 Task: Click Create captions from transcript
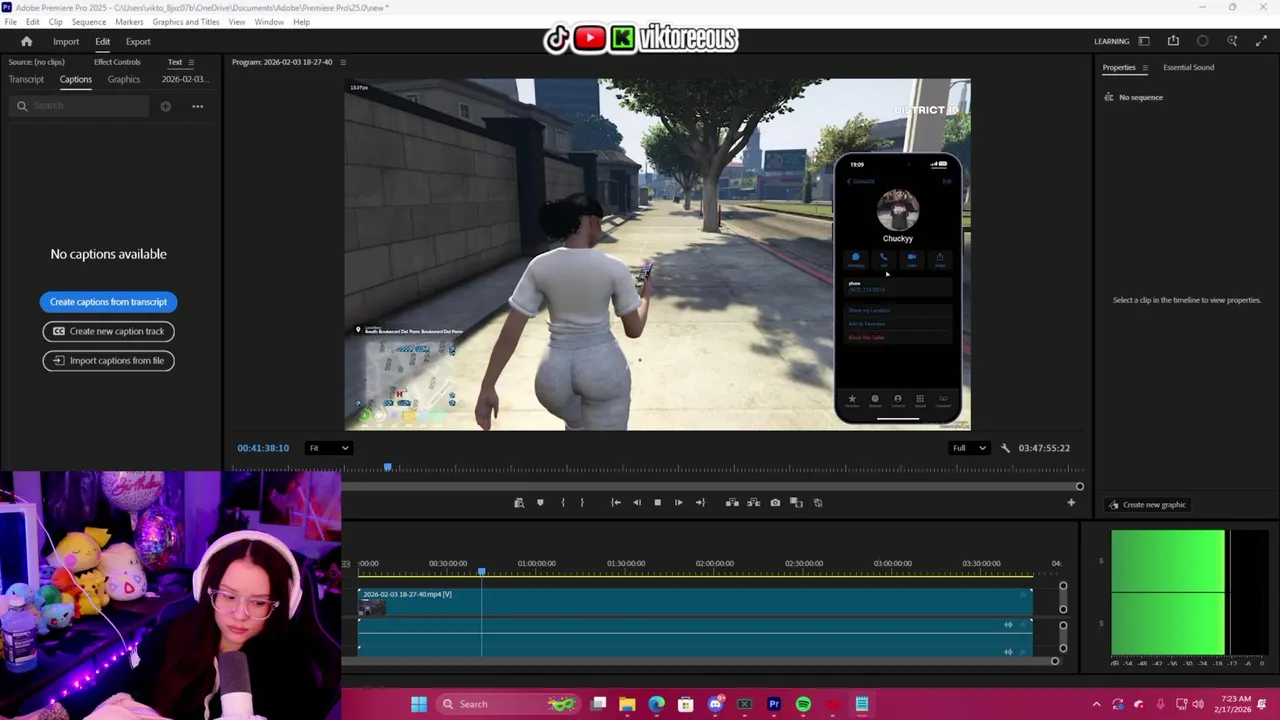(x=108, y=302)
